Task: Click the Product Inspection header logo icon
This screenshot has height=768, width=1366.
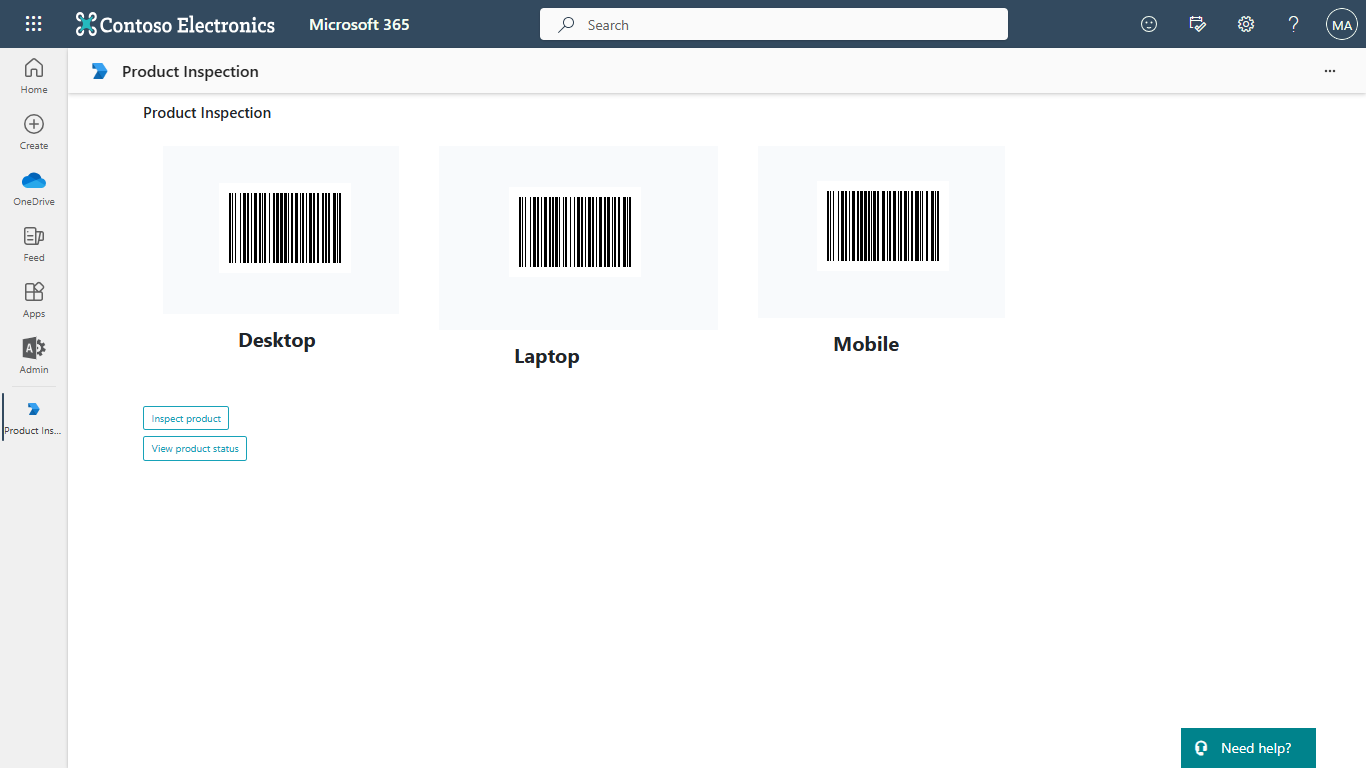Action: (x=99, y=71)
